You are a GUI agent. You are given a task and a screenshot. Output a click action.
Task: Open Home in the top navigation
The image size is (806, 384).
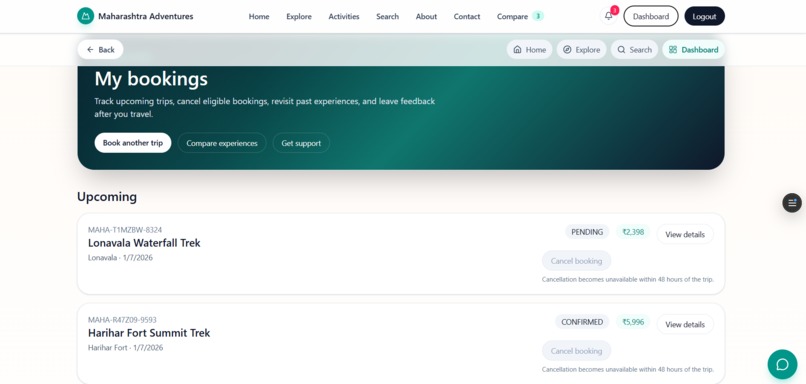[259, 16]
